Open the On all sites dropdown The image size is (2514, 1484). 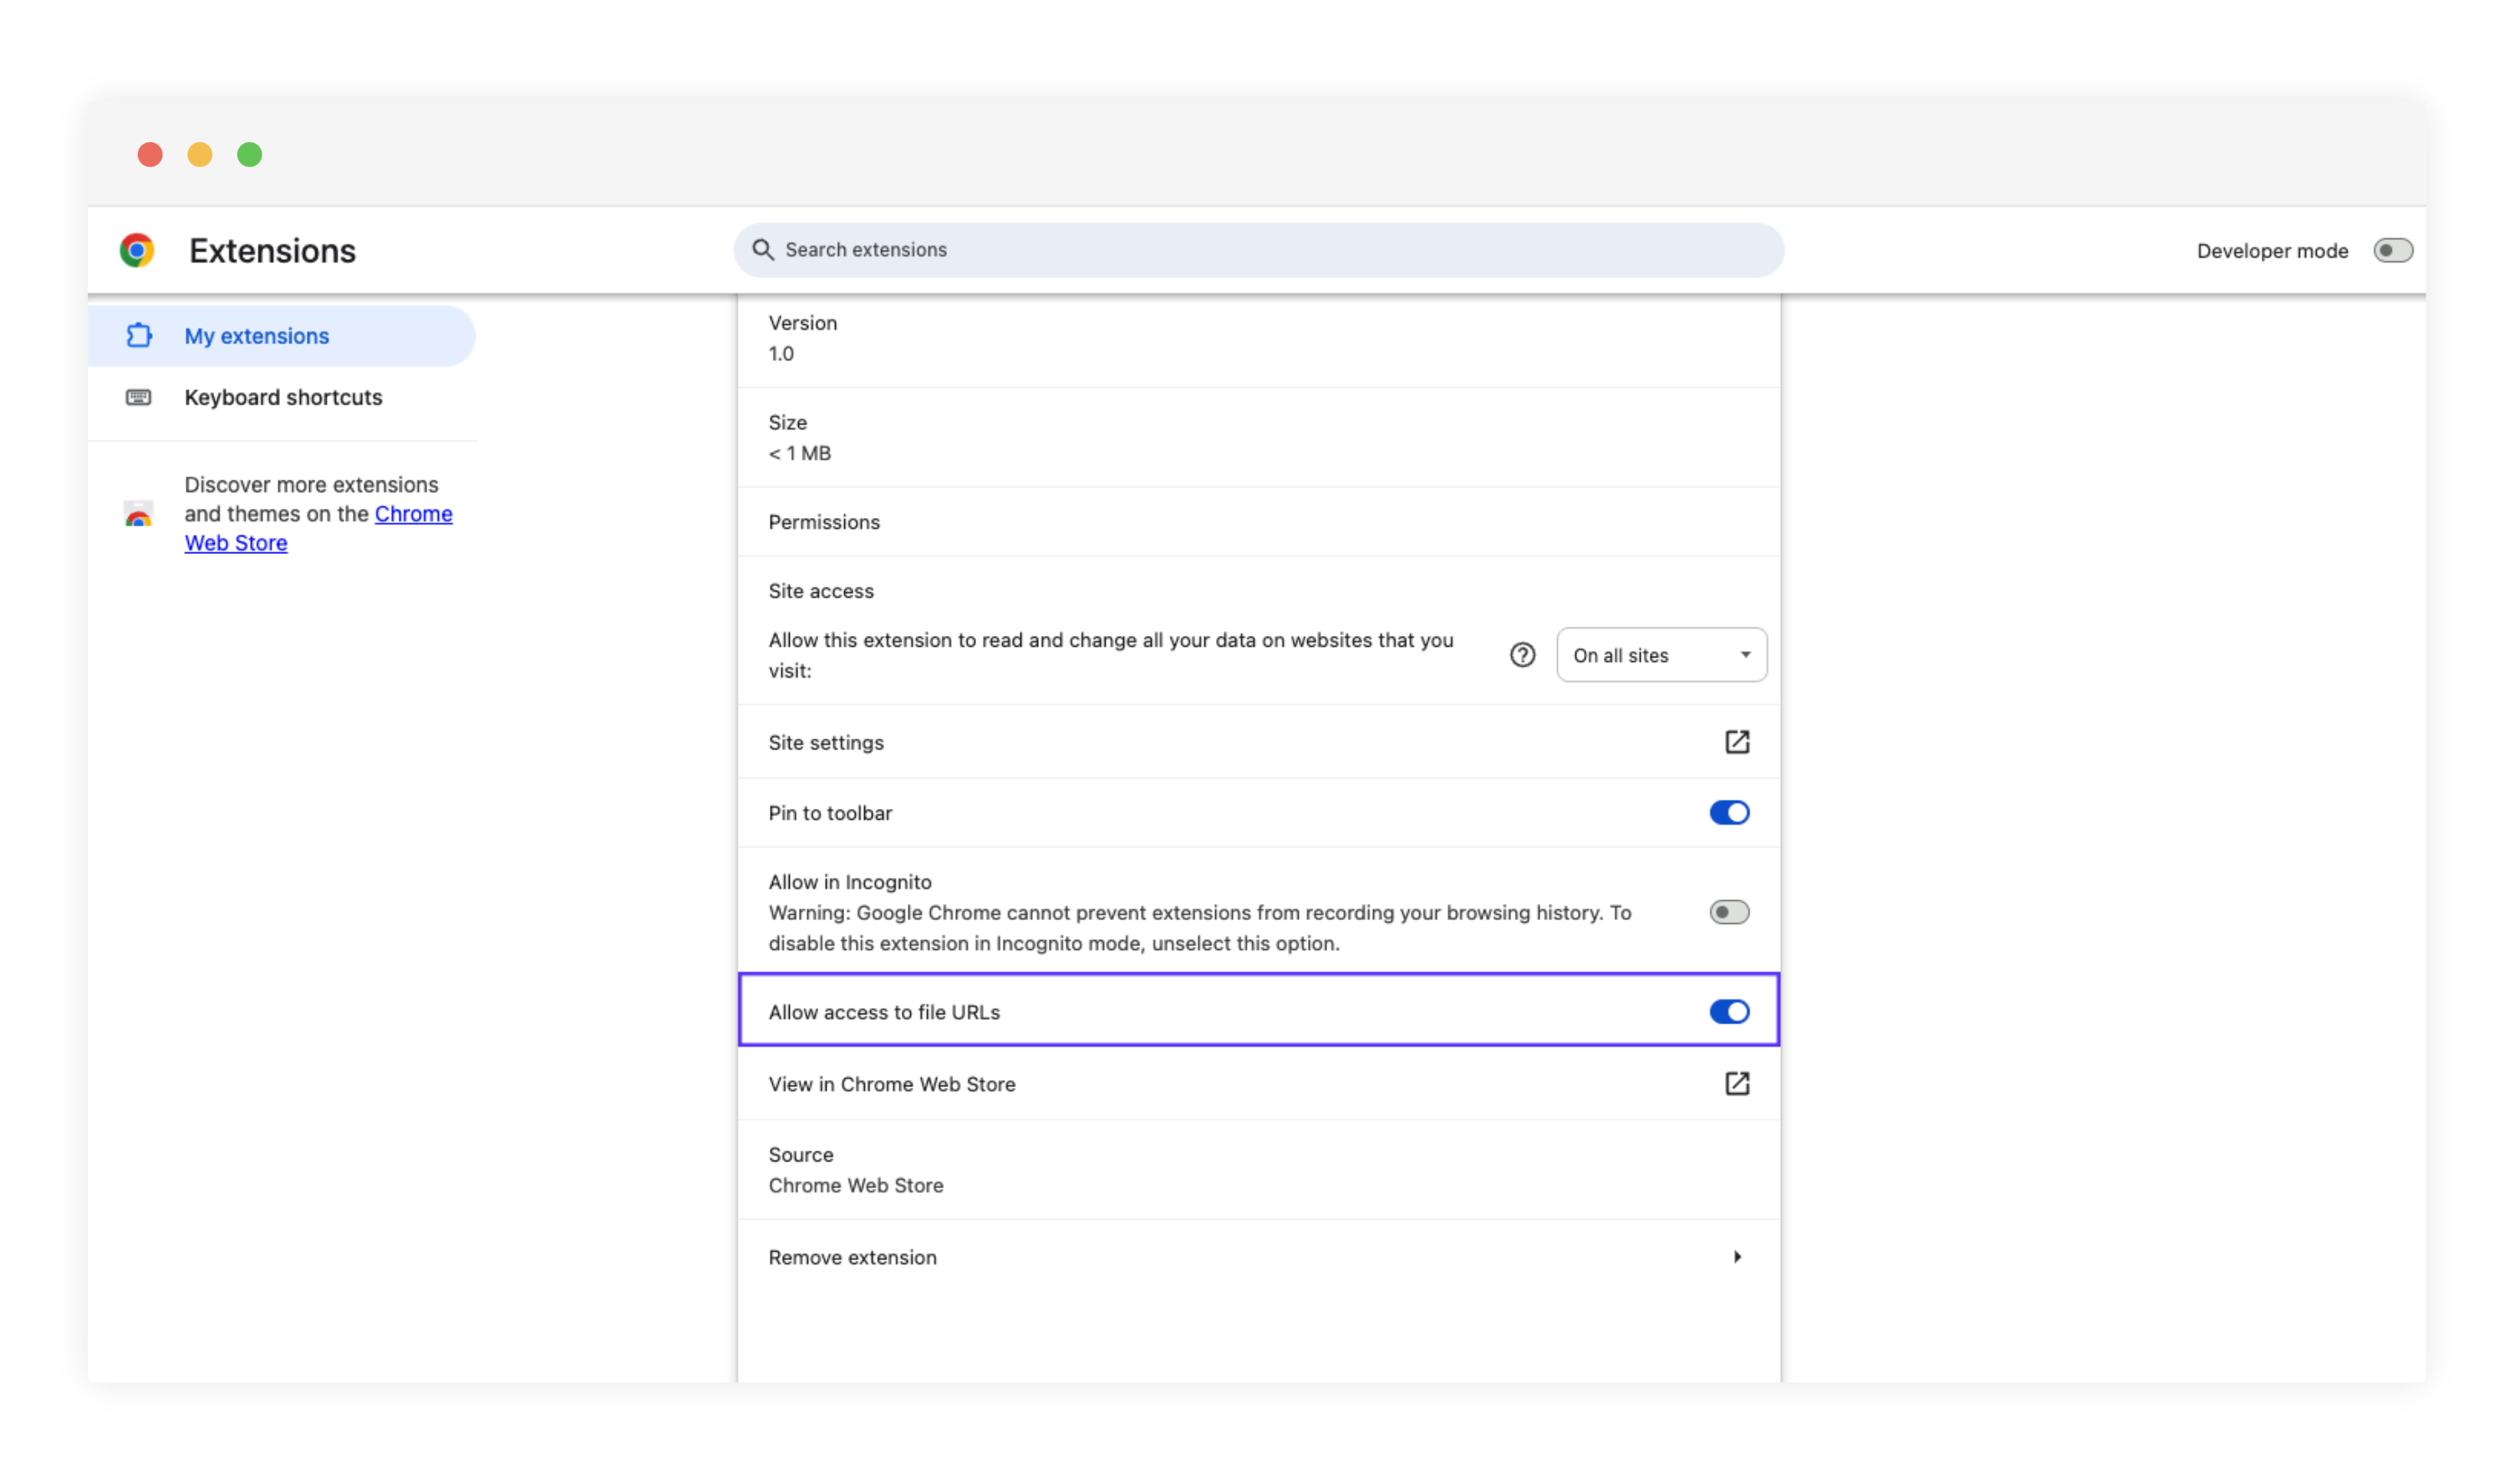[1661, 655]
